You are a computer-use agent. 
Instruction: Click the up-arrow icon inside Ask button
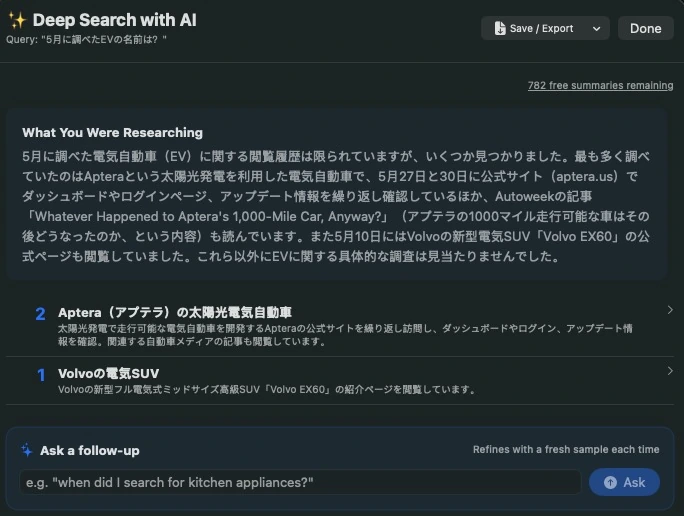click(610, 482)
